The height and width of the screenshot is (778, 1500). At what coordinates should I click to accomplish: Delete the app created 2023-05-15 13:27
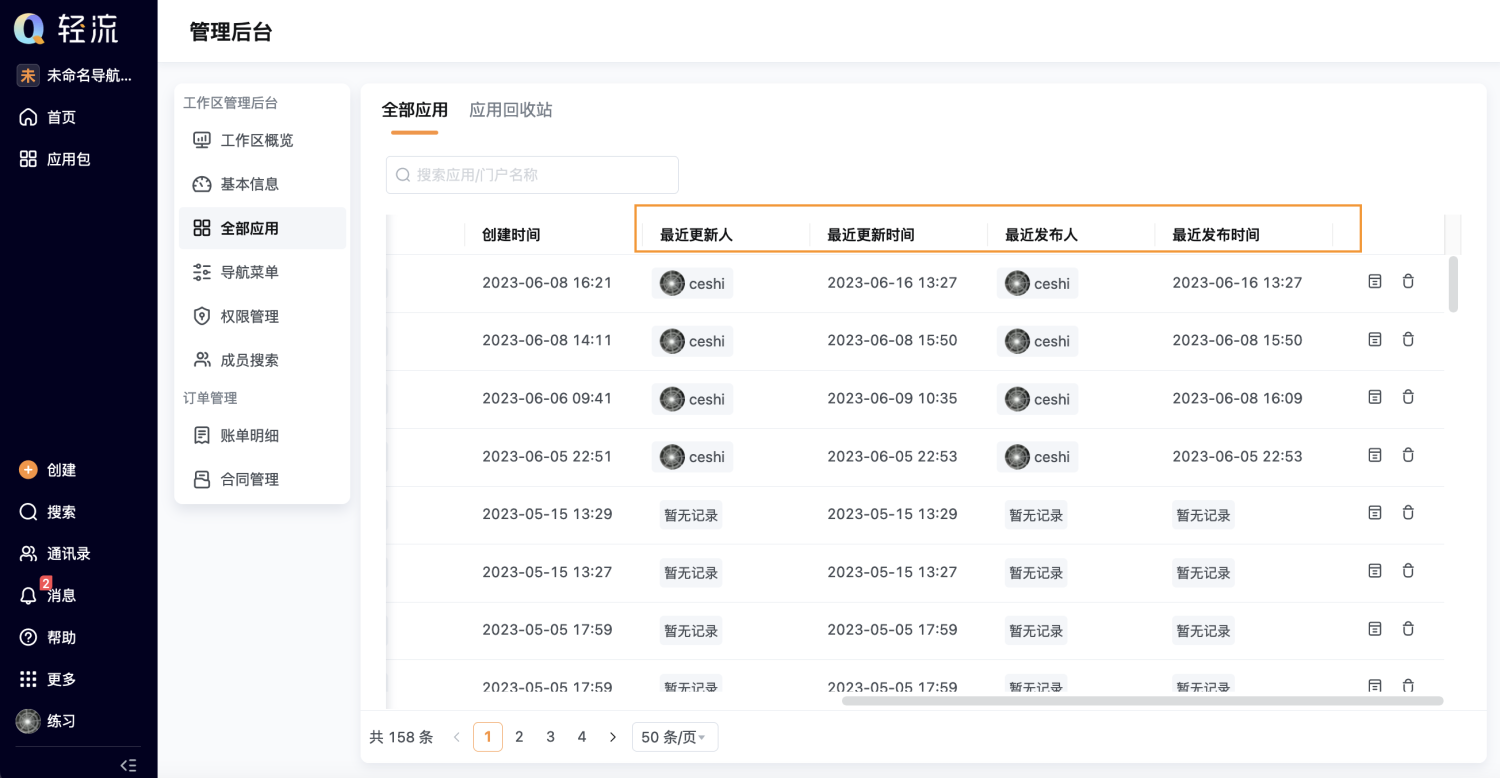pyautogui.click(x=1408, y=571)
